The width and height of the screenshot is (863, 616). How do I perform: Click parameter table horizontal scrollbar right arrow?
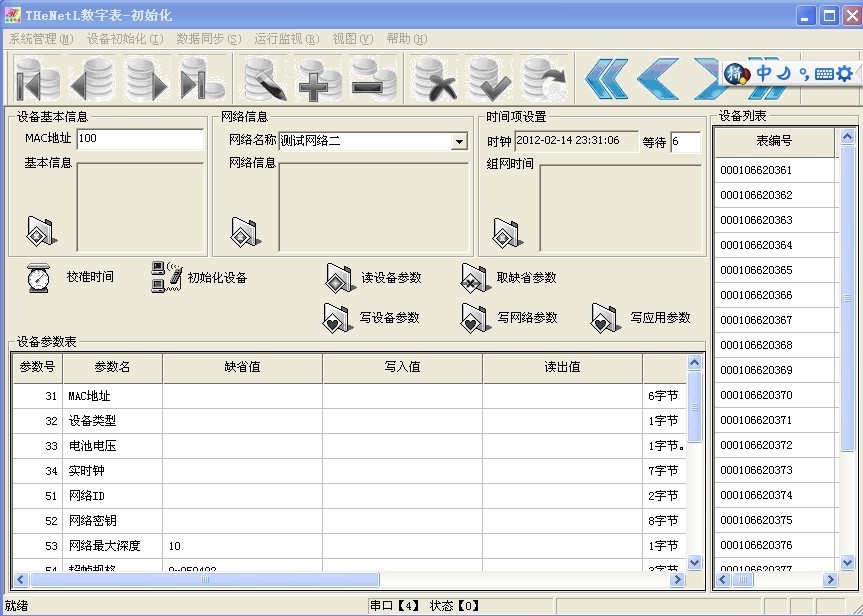(677, 579)
